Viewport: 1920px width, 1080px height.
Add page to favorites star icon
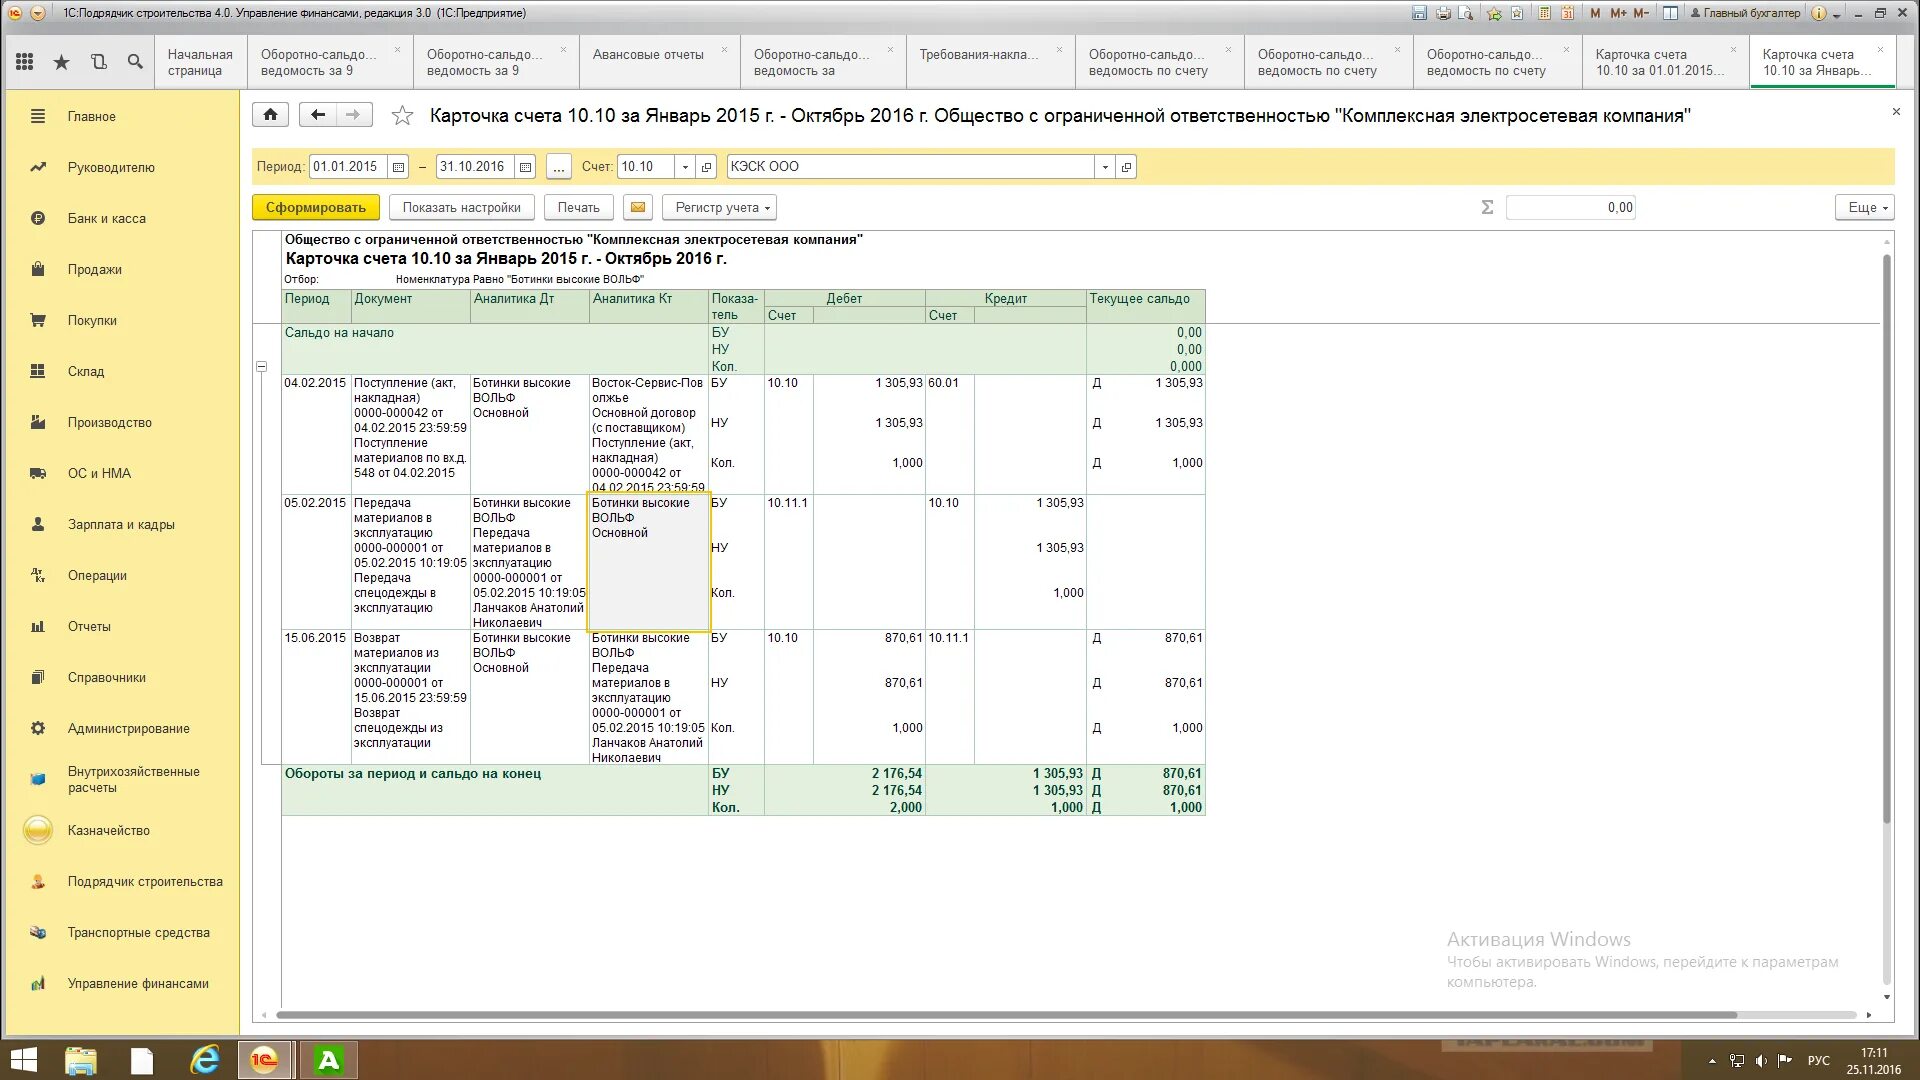coord(1494,13)
